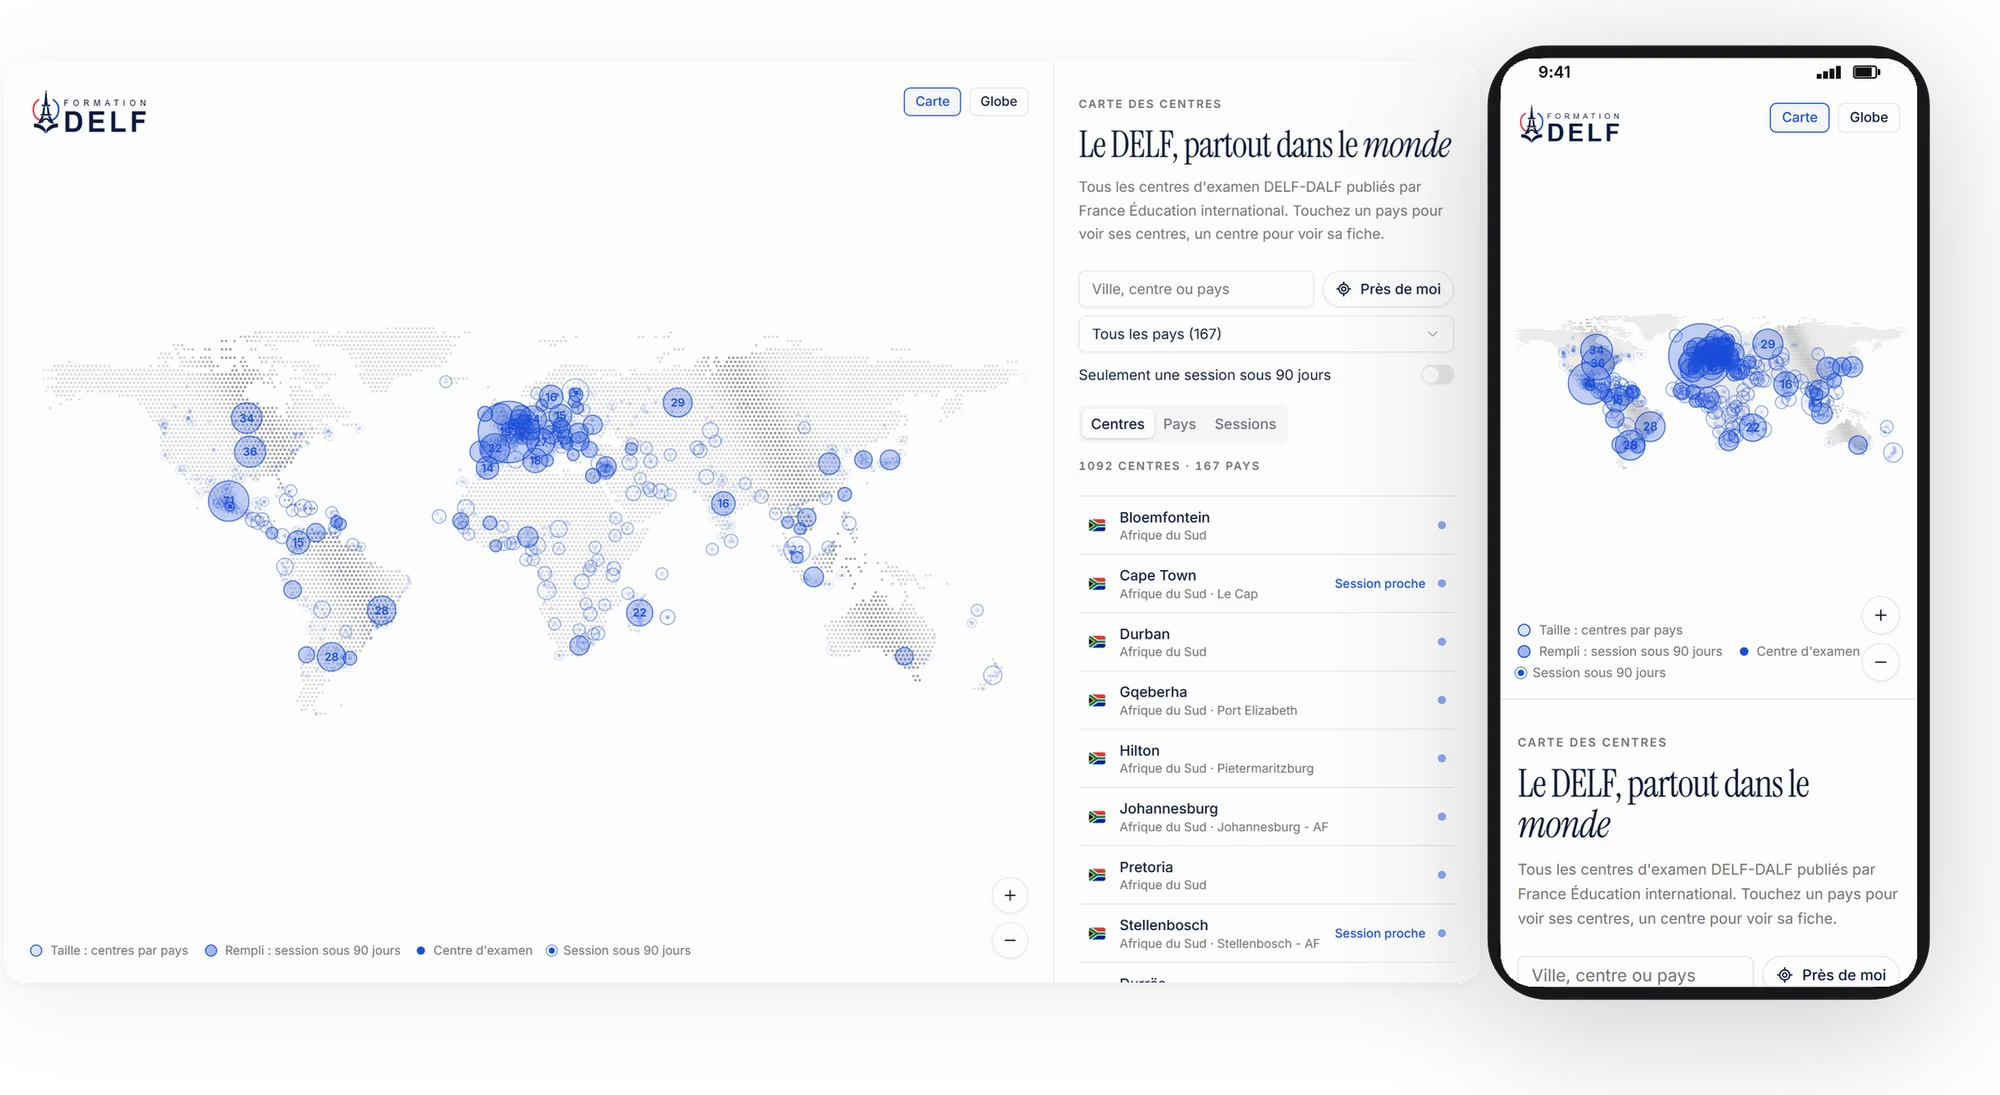This screenshot has width=2000, height=1095.
Task: Click the Formation DELF logo in desktop view
Action: [x=90, y=113]
